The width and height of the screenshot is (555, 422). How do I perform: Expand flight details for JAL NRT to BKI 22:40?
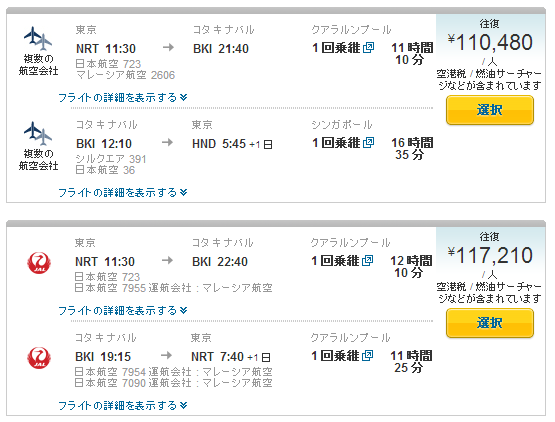[122, 310]
